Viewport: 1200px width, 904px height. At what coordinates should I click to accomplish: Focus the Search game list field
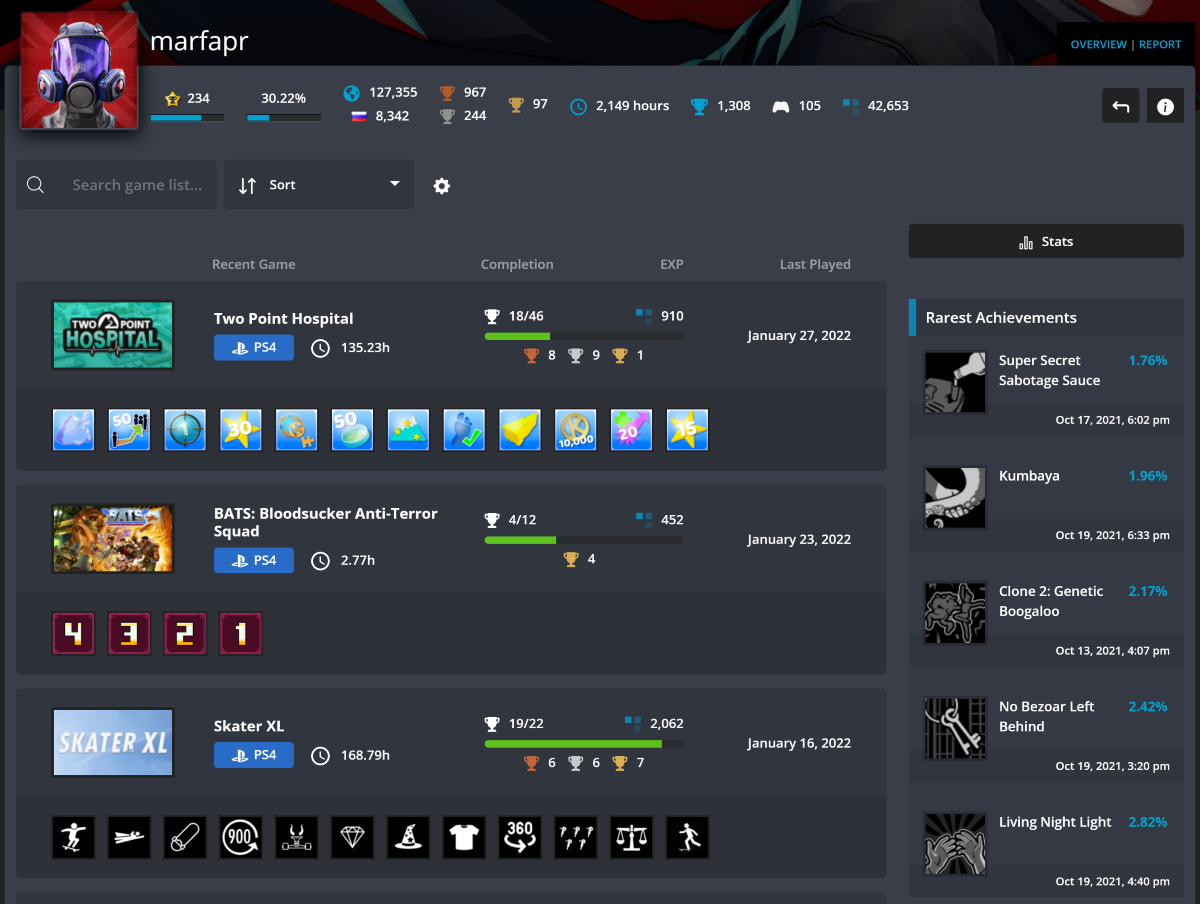116,185
